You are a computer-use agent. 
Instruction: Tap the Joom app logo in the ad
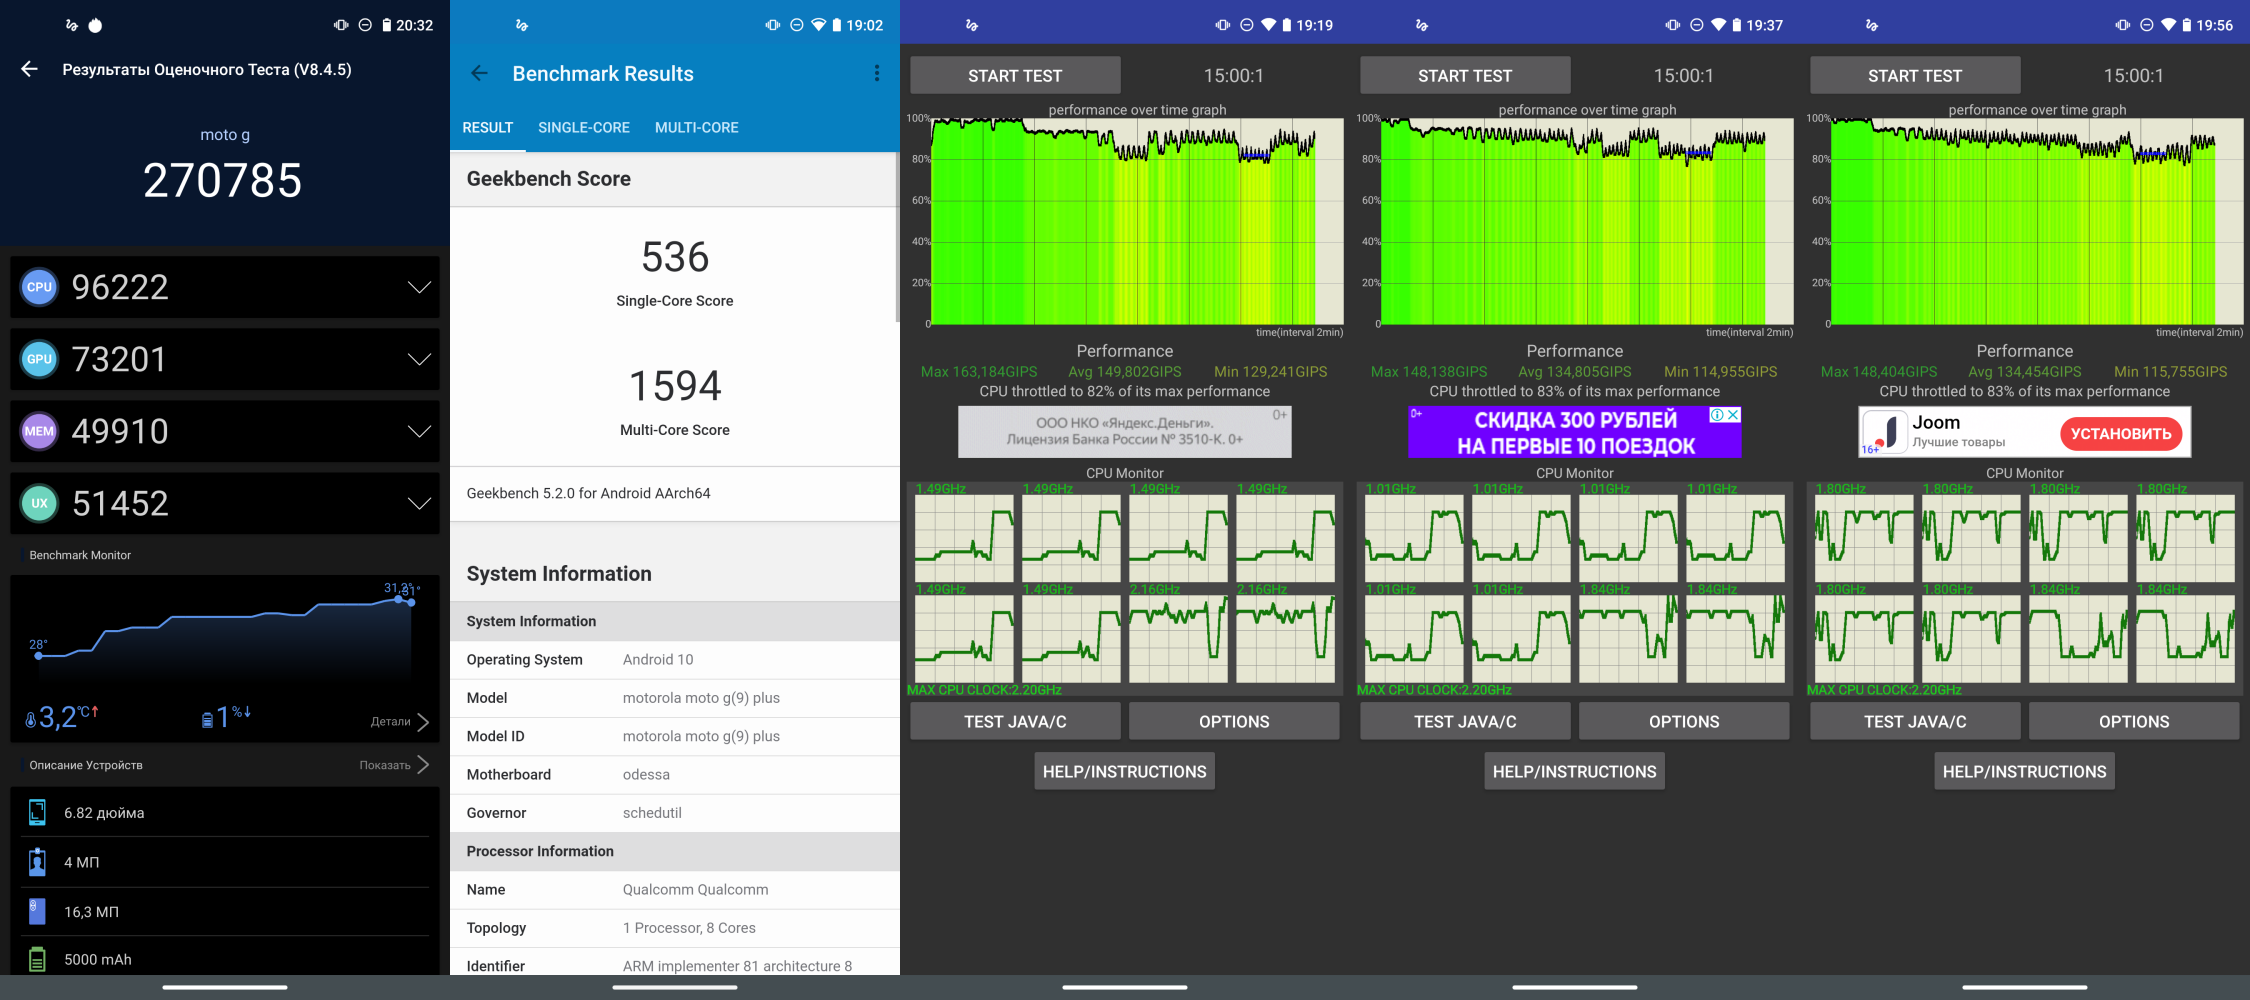click(1886, 432)
